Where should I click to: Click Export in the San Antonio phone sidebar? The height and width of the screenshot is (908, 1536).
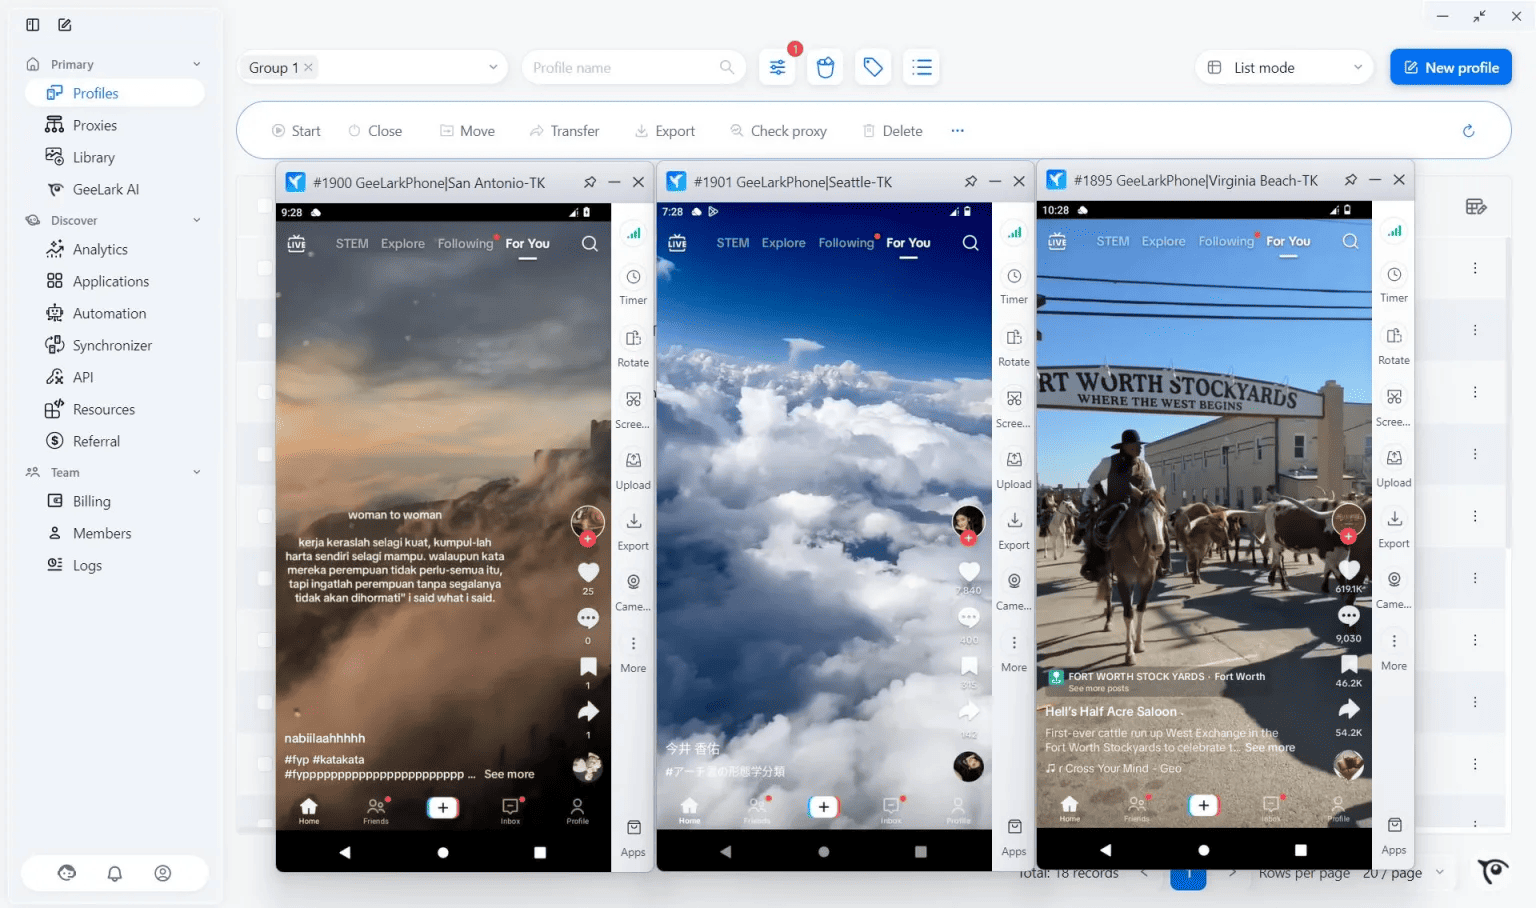[633, 530]
